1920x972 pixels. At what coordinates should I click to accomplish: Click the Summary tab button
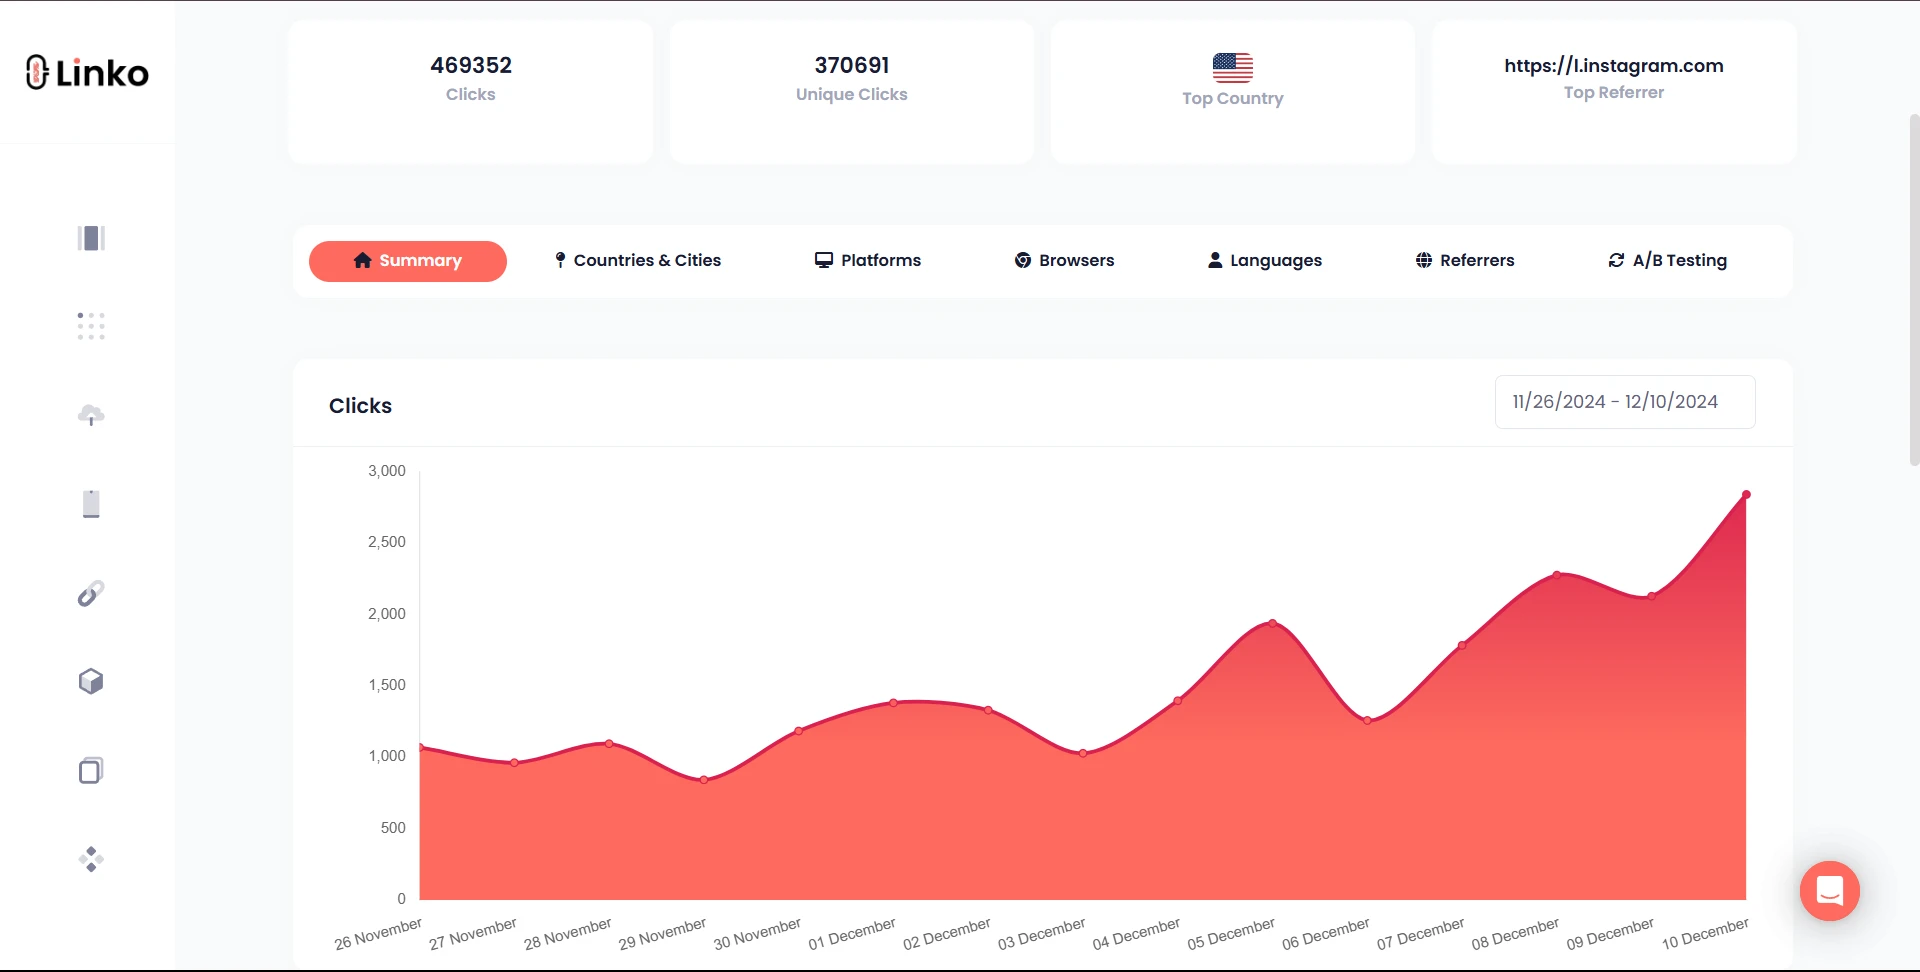(407, 261)
